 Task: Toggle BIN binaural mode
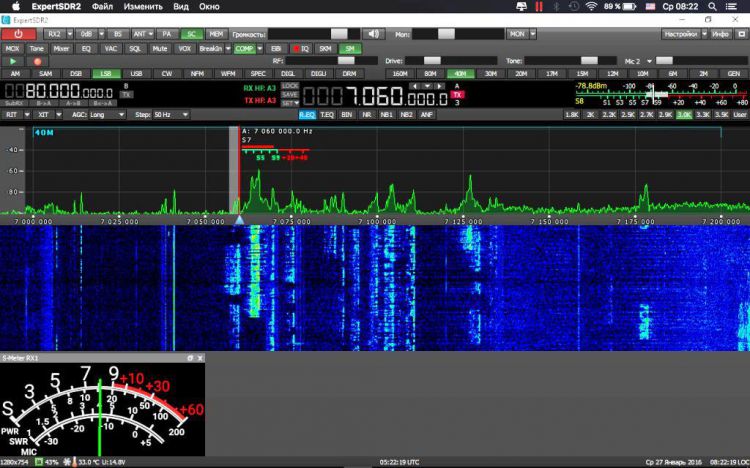pos(346,114)
